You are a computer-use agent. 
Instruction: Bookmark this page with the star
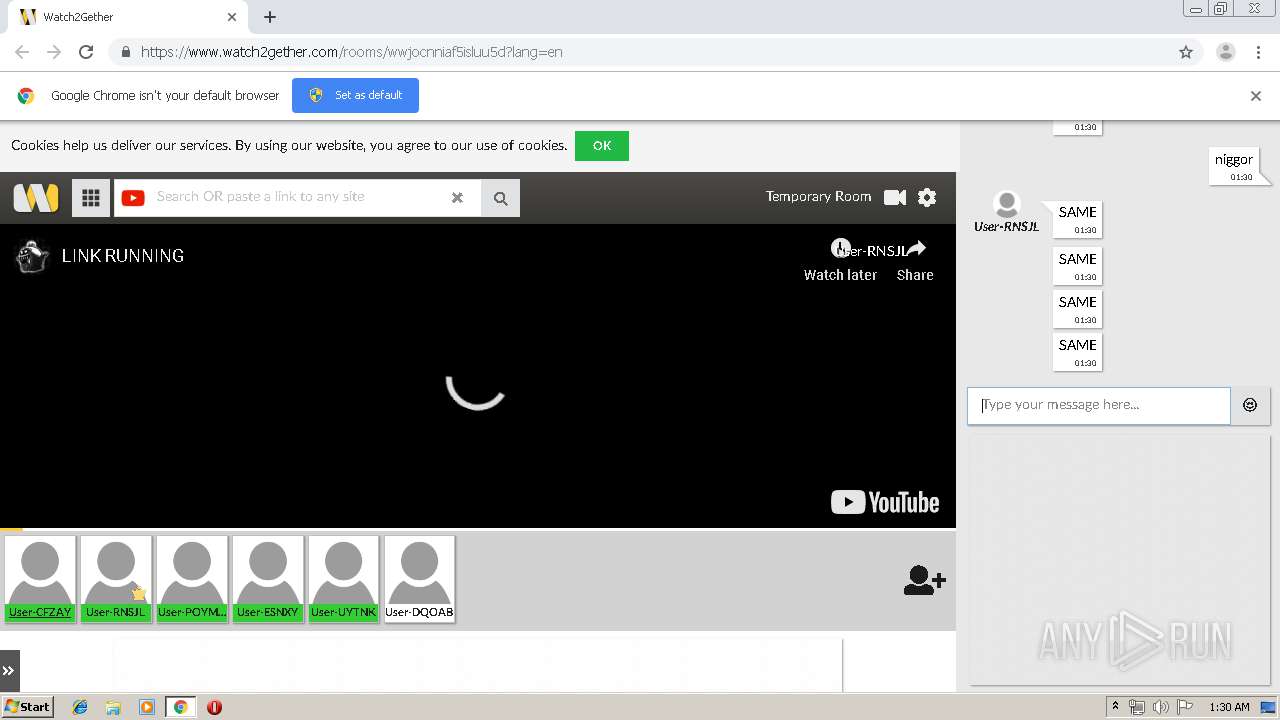(1186, 52)
